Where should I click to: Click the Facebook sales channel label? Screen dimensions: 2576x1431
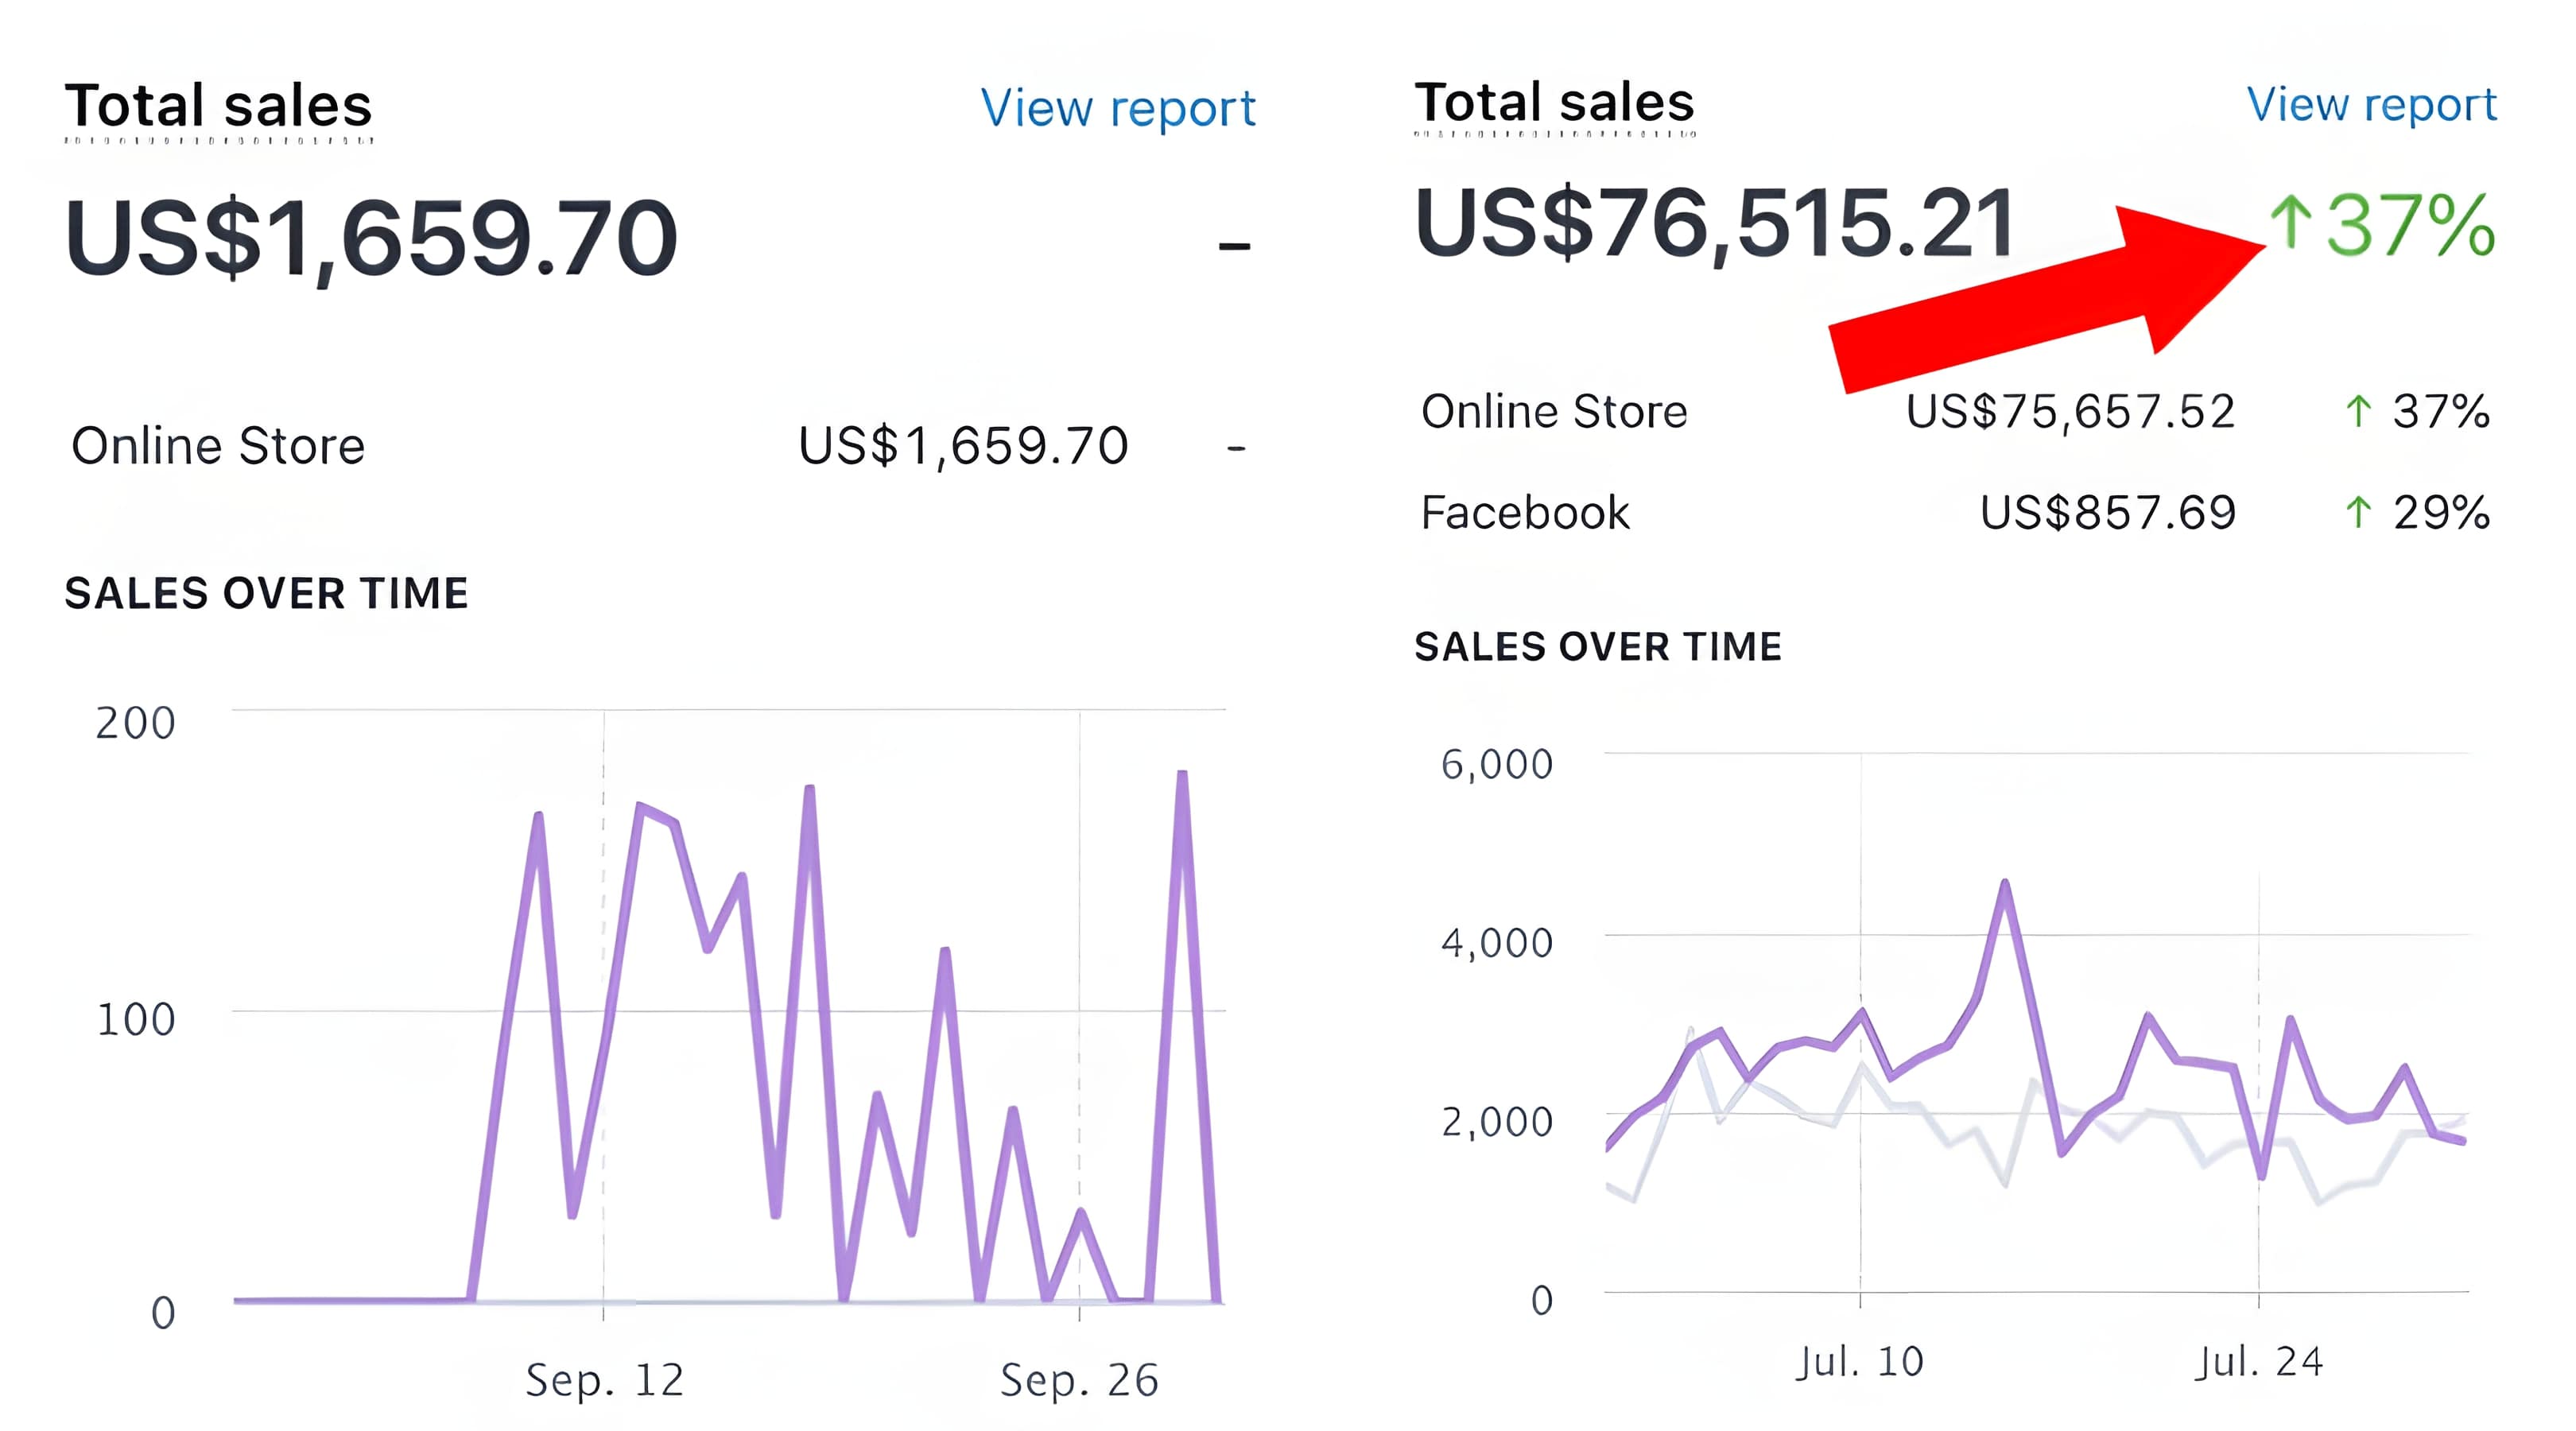1525,513
